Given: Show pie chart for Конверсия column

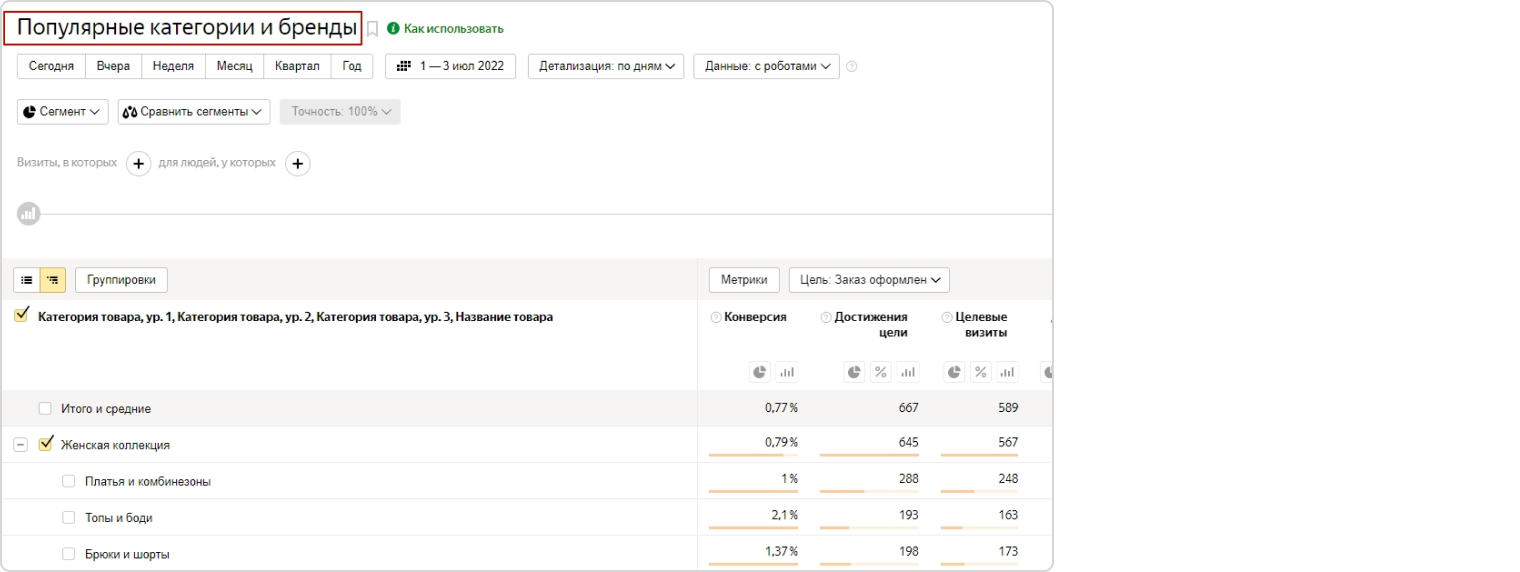Looking at the screenshot, I should click(760, 372).
